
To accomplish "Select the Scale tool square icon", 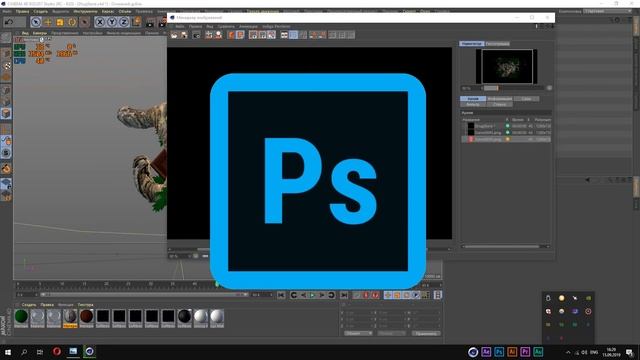I will tap(60, 22).
